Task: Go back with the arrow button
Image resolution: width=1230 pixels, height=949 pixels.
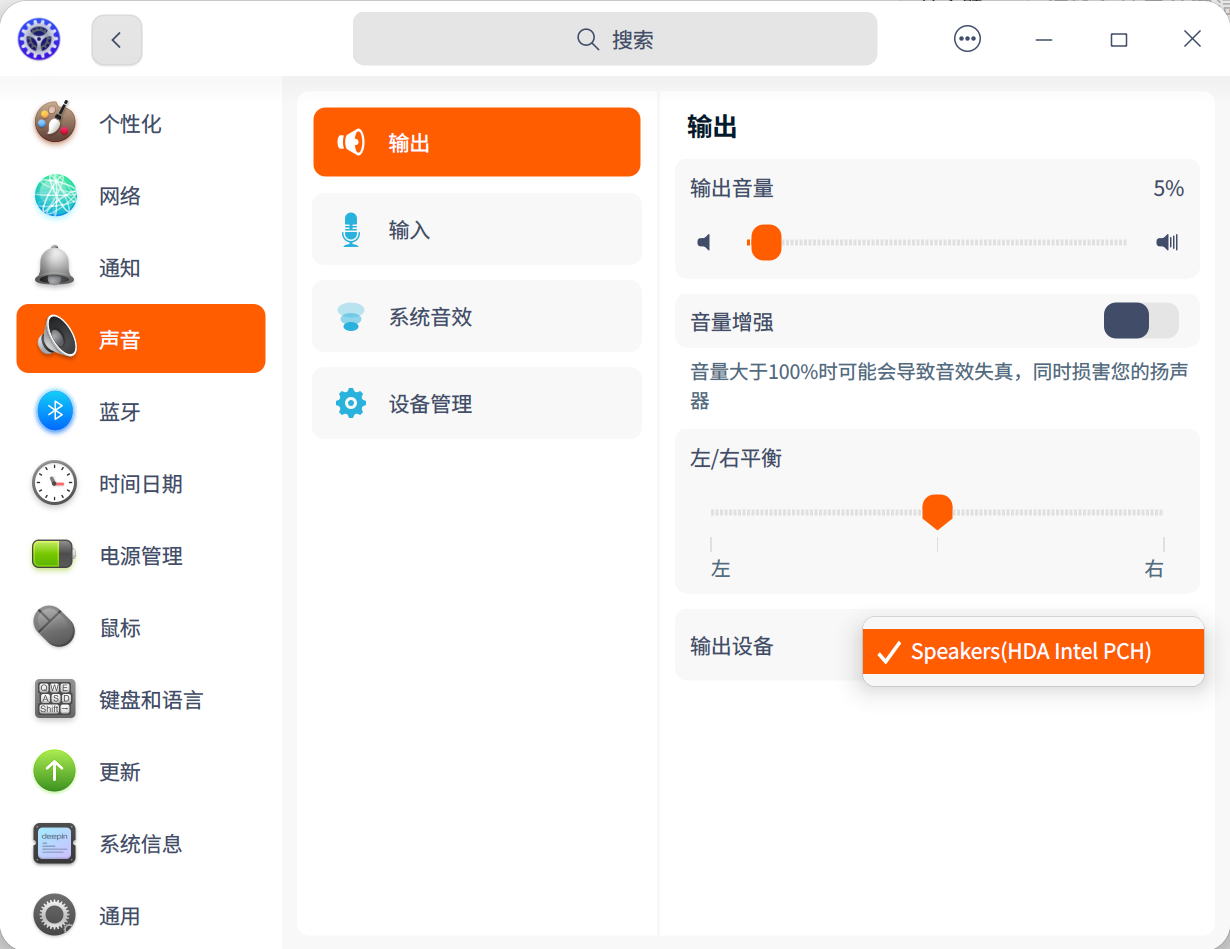Action: click(117, 40)
